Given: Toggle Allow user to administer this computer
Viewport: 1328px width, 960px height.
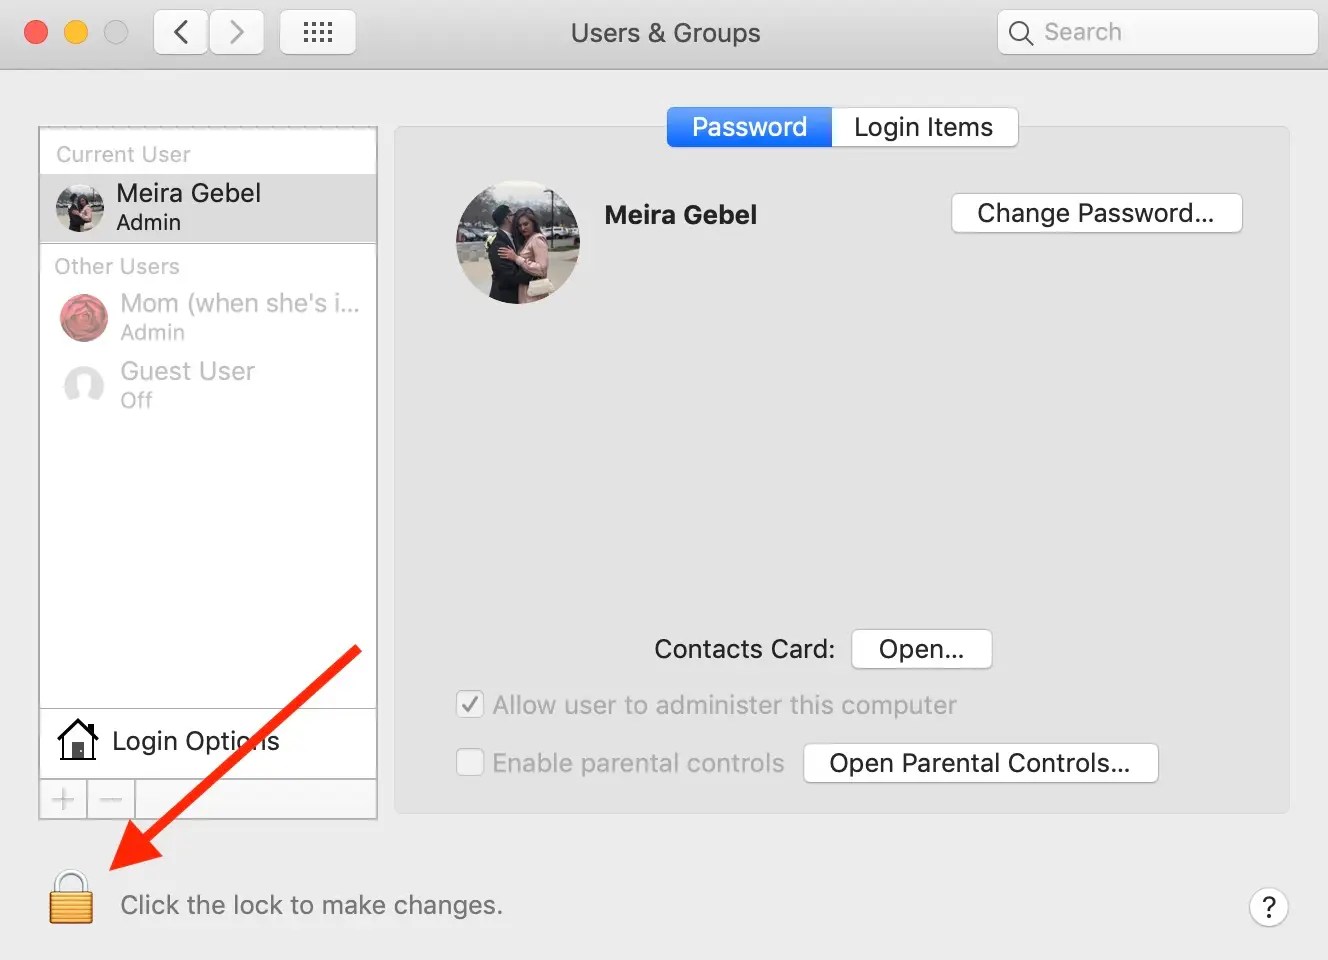Looking at the screenshot, I should (x=470, y=704).
